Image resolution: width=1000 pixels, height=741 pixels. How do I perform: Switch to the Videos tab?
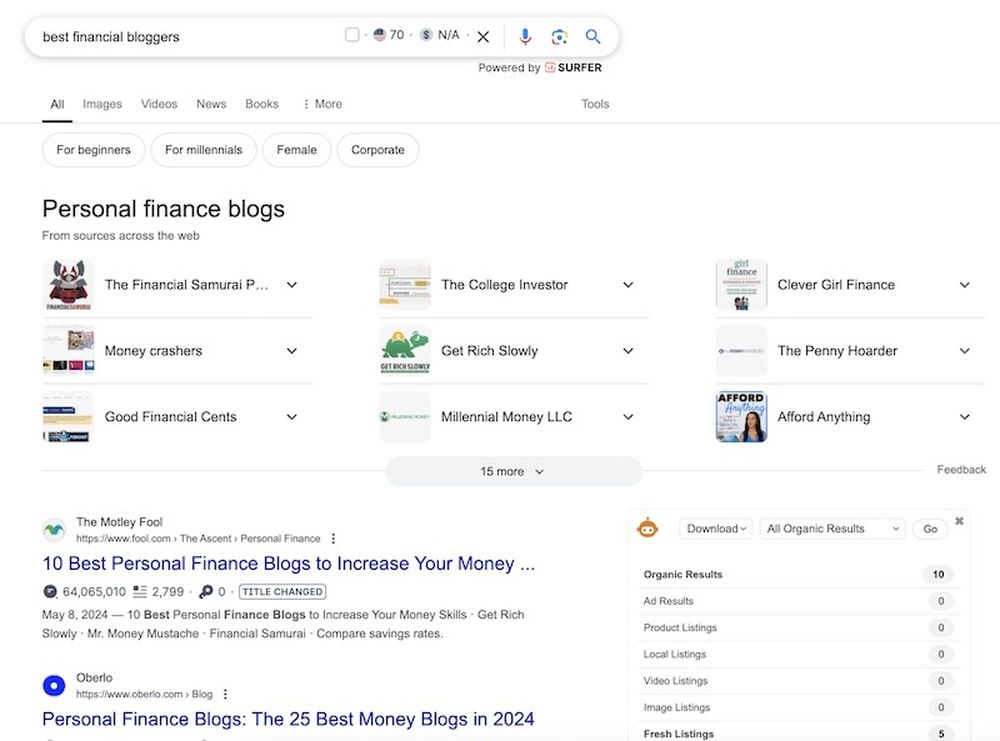[159, 104]
